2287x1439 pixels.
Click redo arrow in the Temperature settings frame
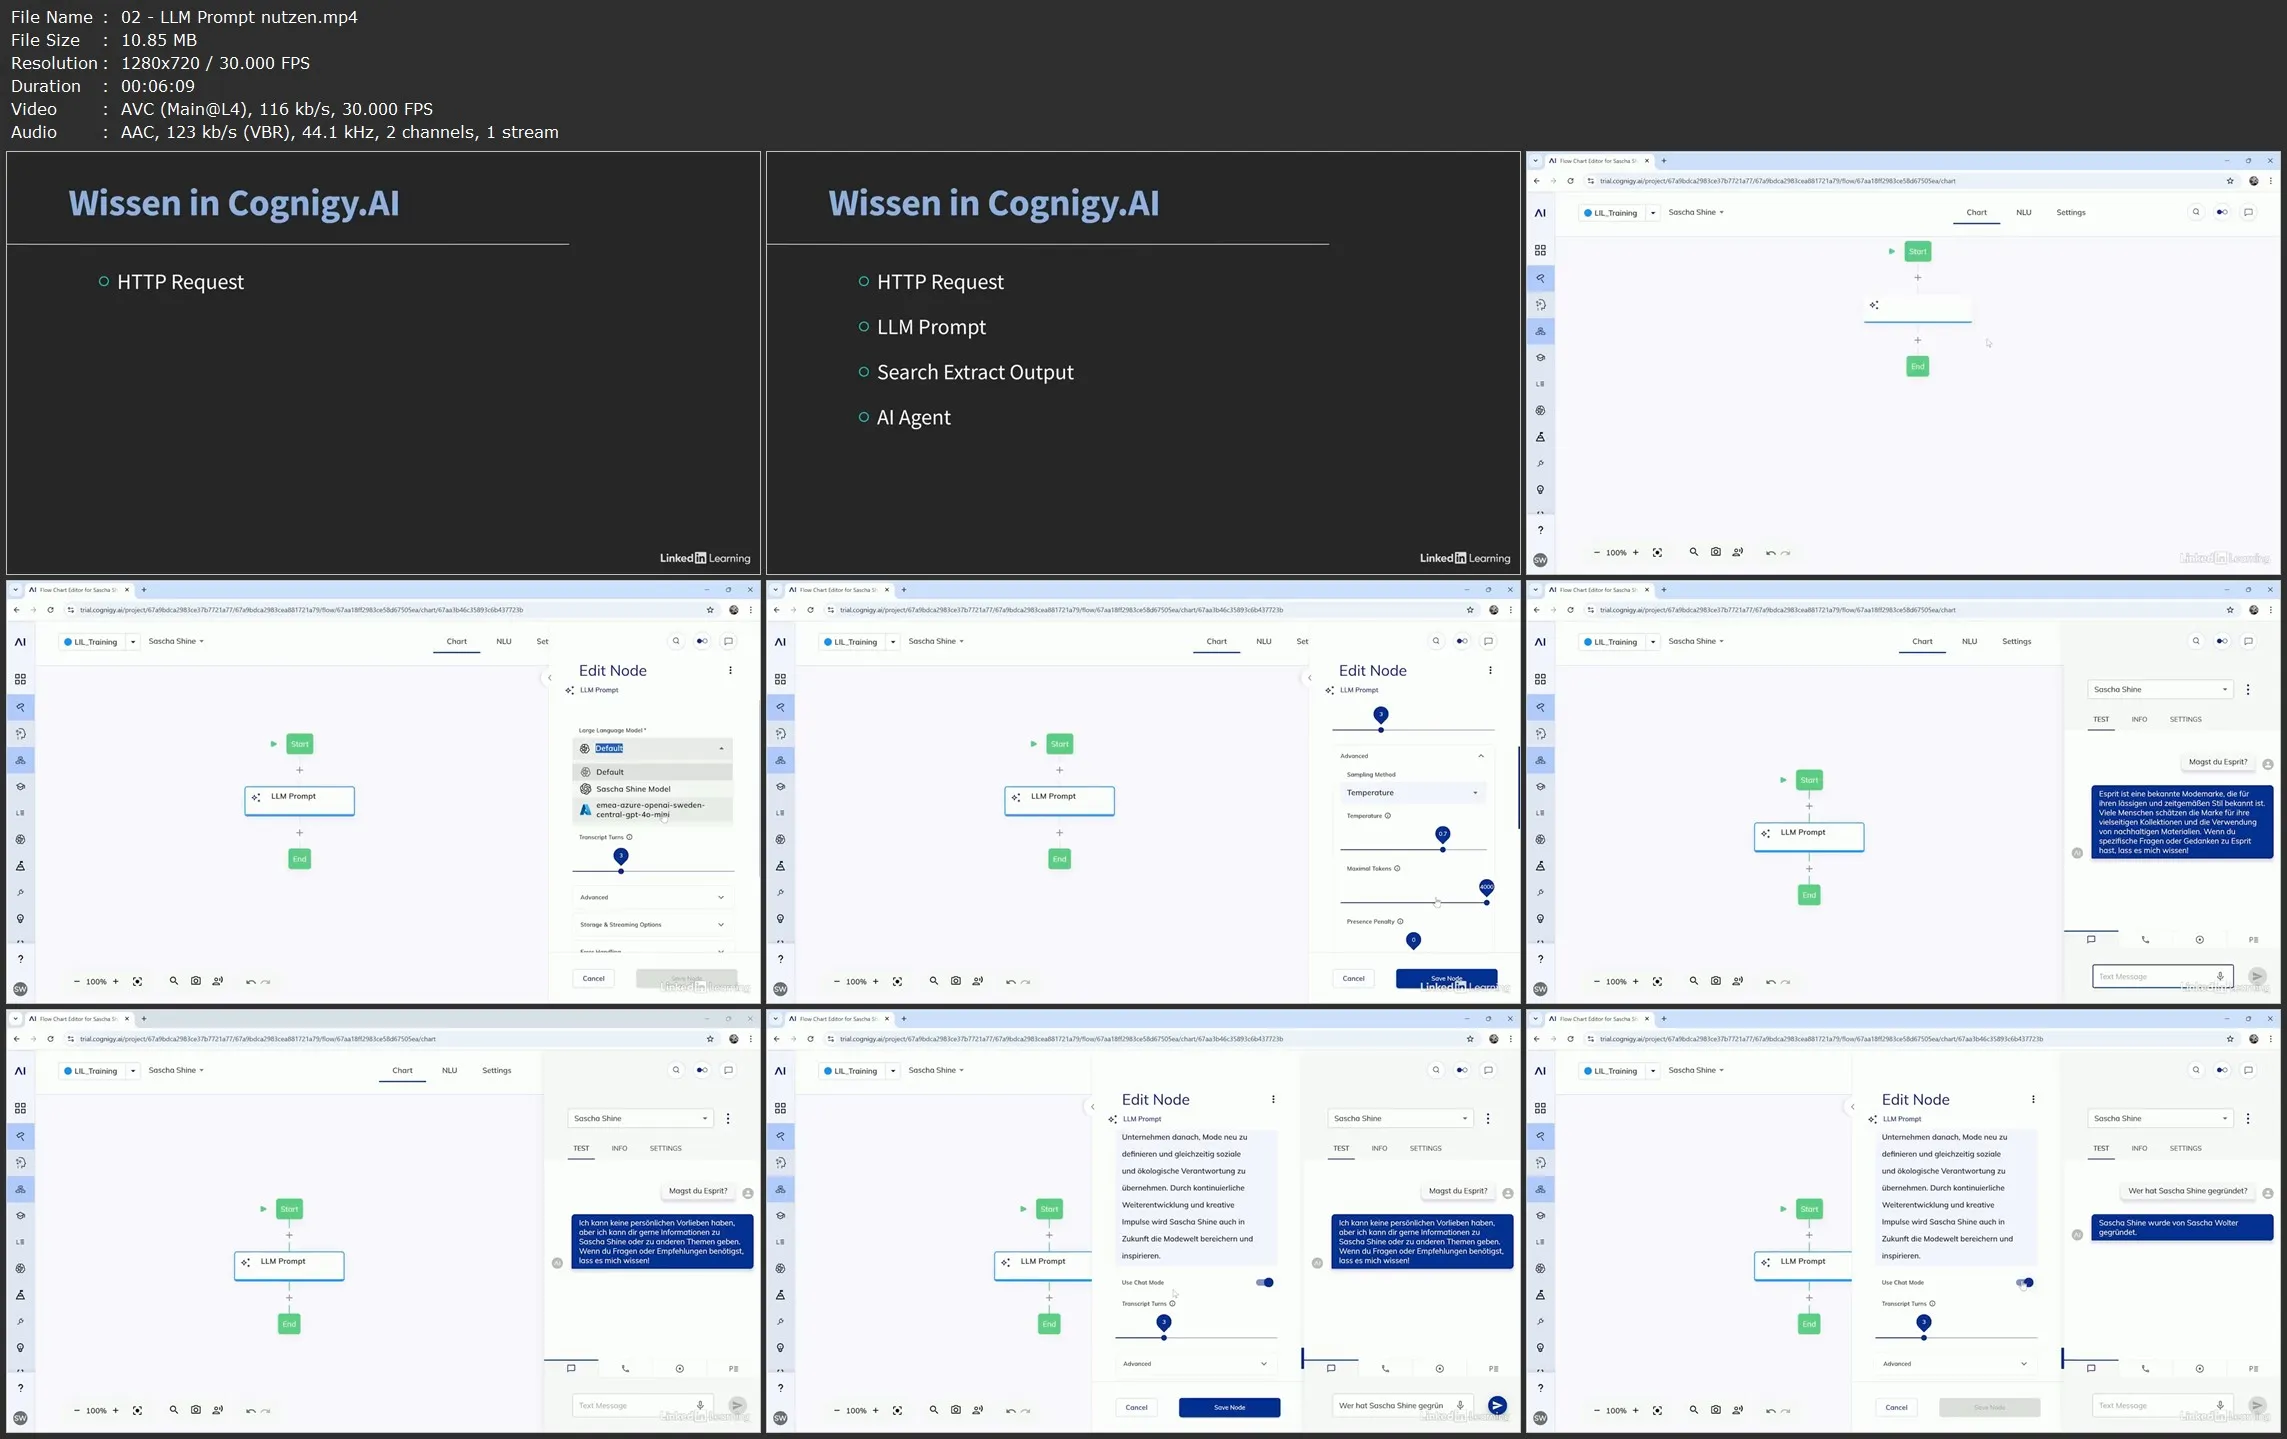[x=1026, y=982]
